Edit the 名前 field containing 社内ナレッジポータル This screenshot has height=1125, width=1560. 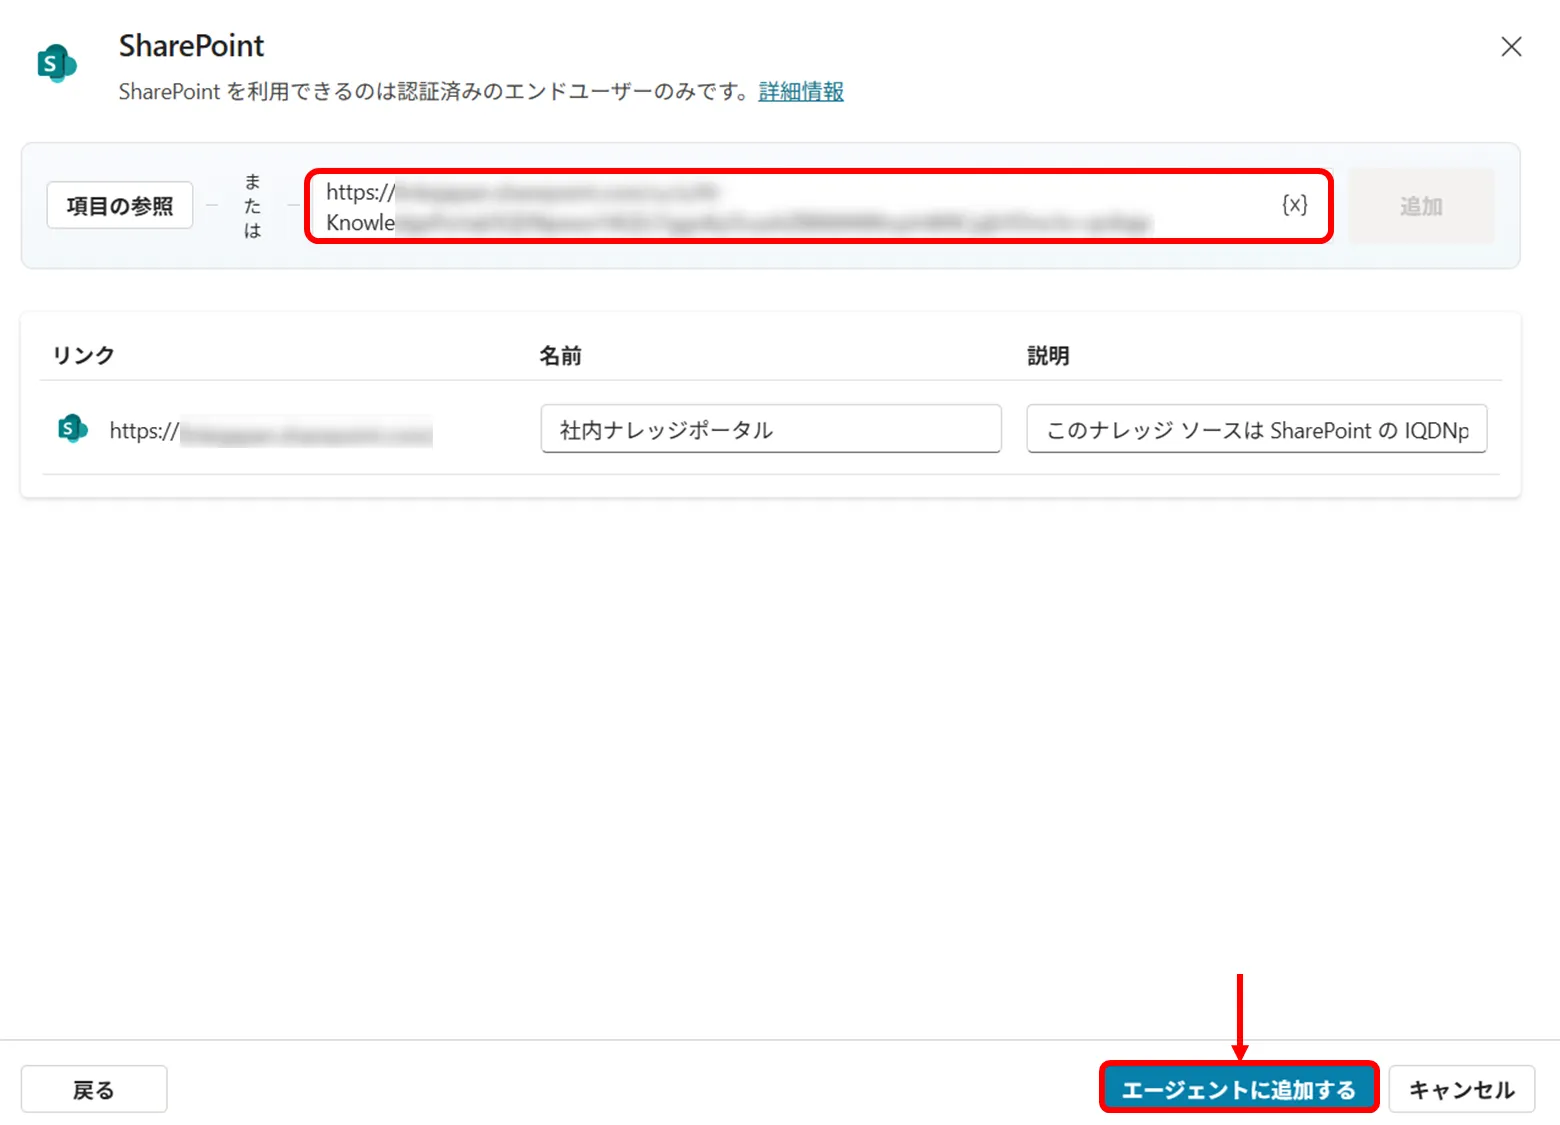[x=770, y=429]
